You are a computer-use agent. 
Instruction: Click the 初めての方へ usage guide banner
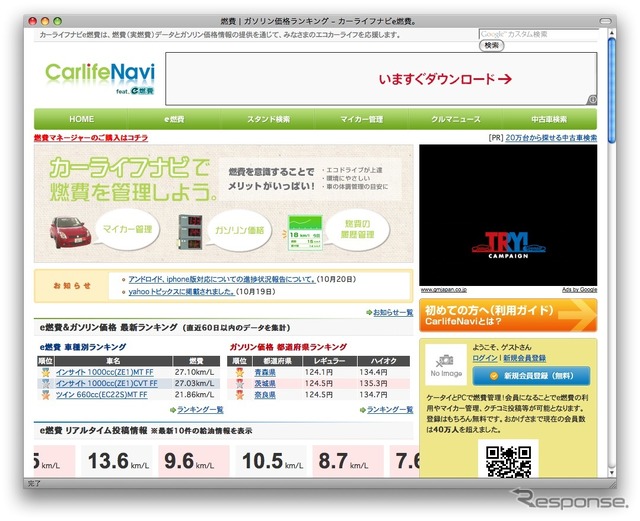508,315
